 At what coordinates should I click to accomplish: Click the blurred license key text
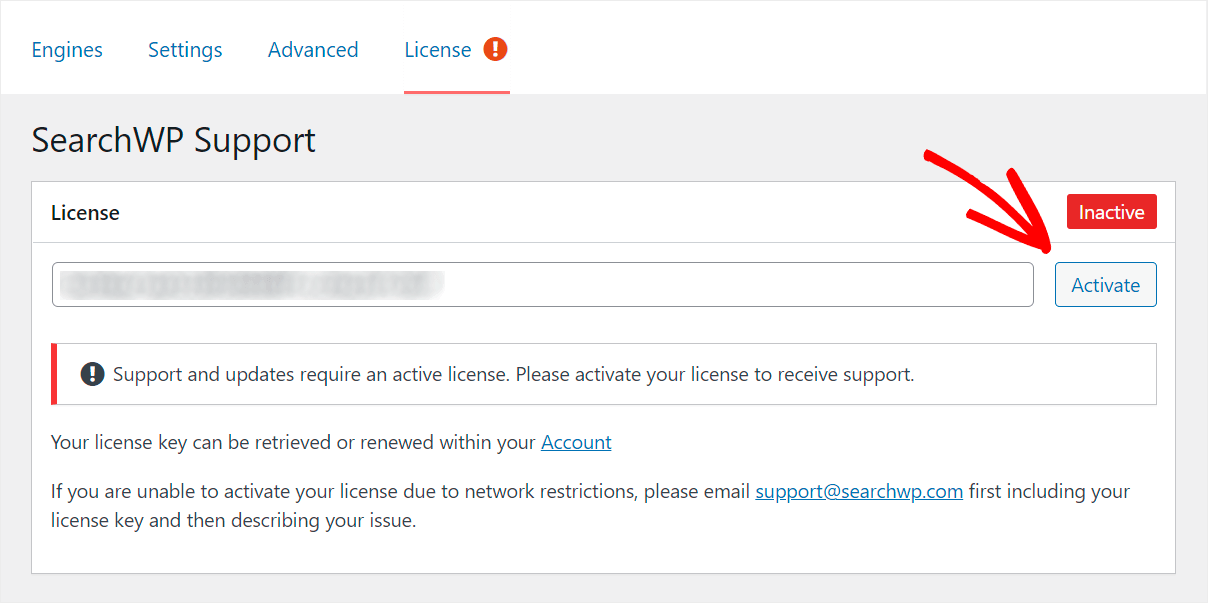pos(250,285)
